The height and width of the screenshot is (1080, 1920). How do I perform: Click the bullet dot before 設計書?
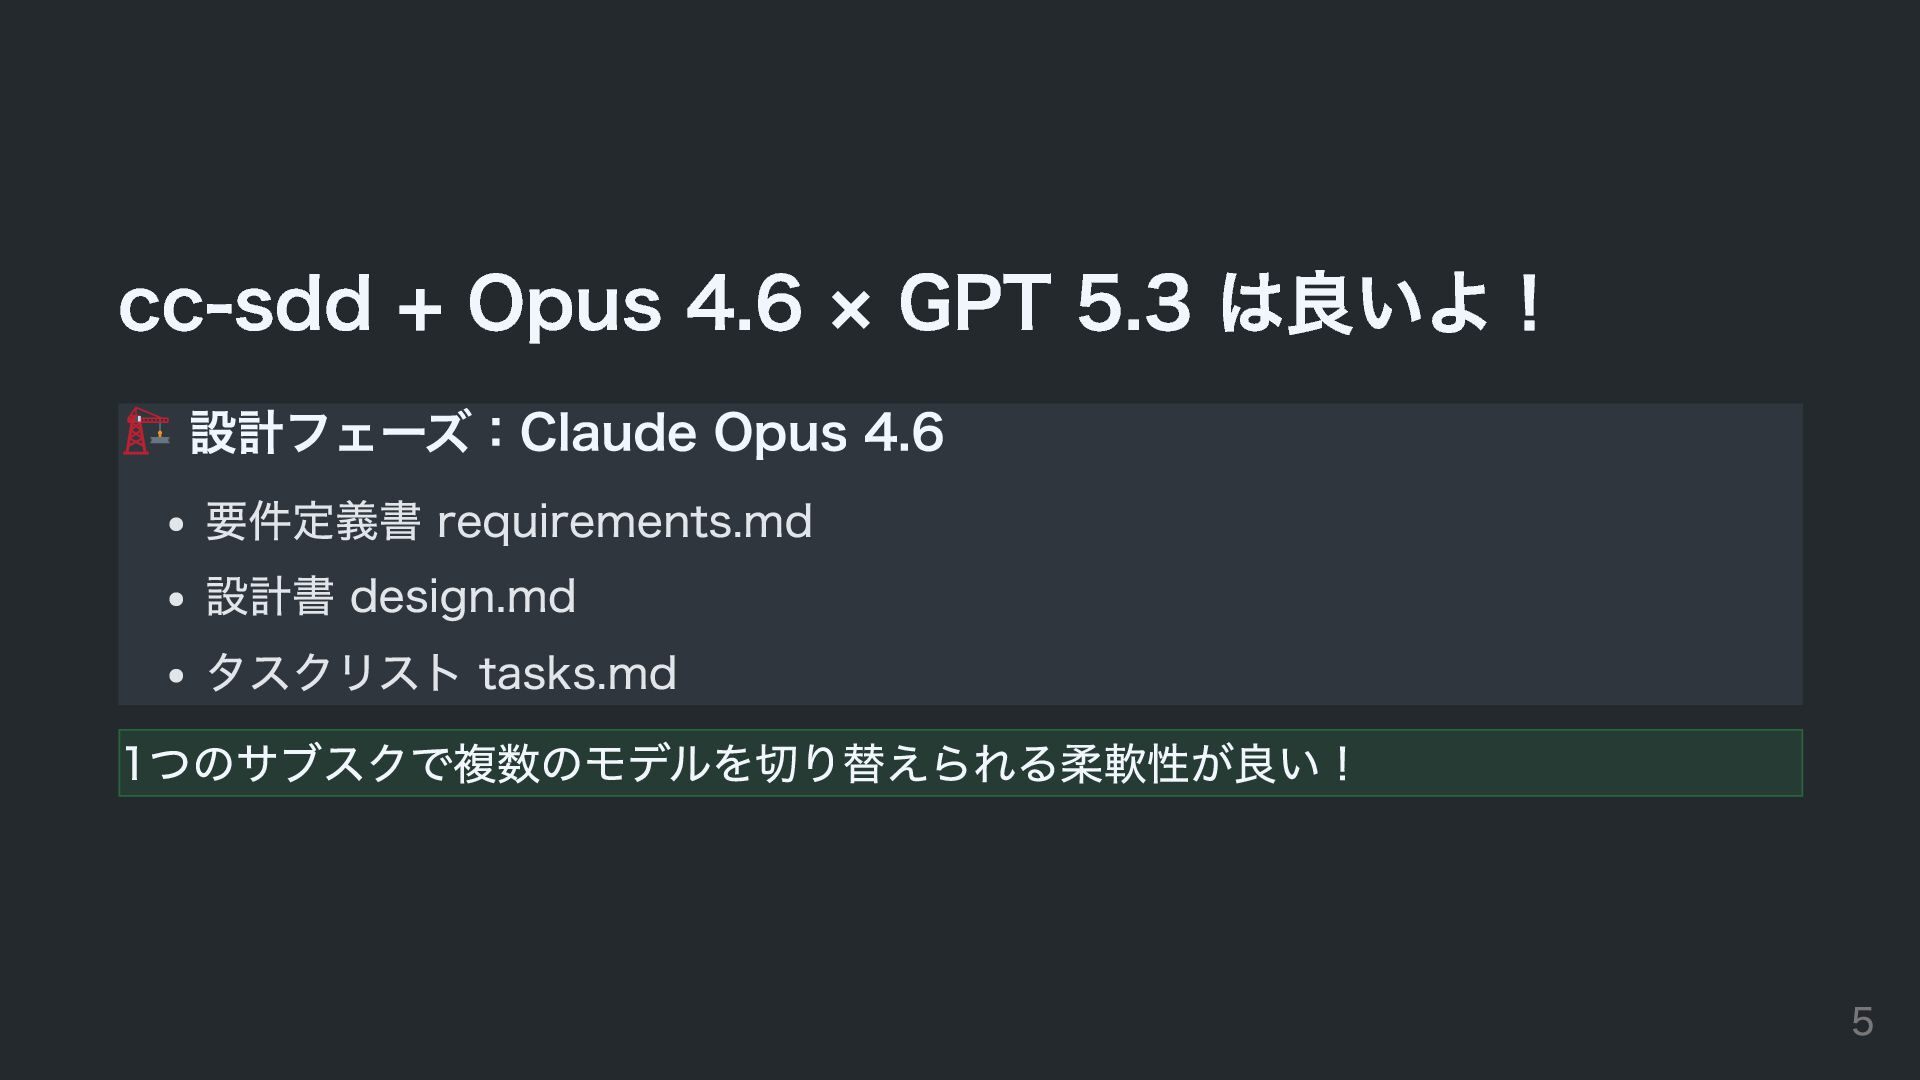pos(177,599)
